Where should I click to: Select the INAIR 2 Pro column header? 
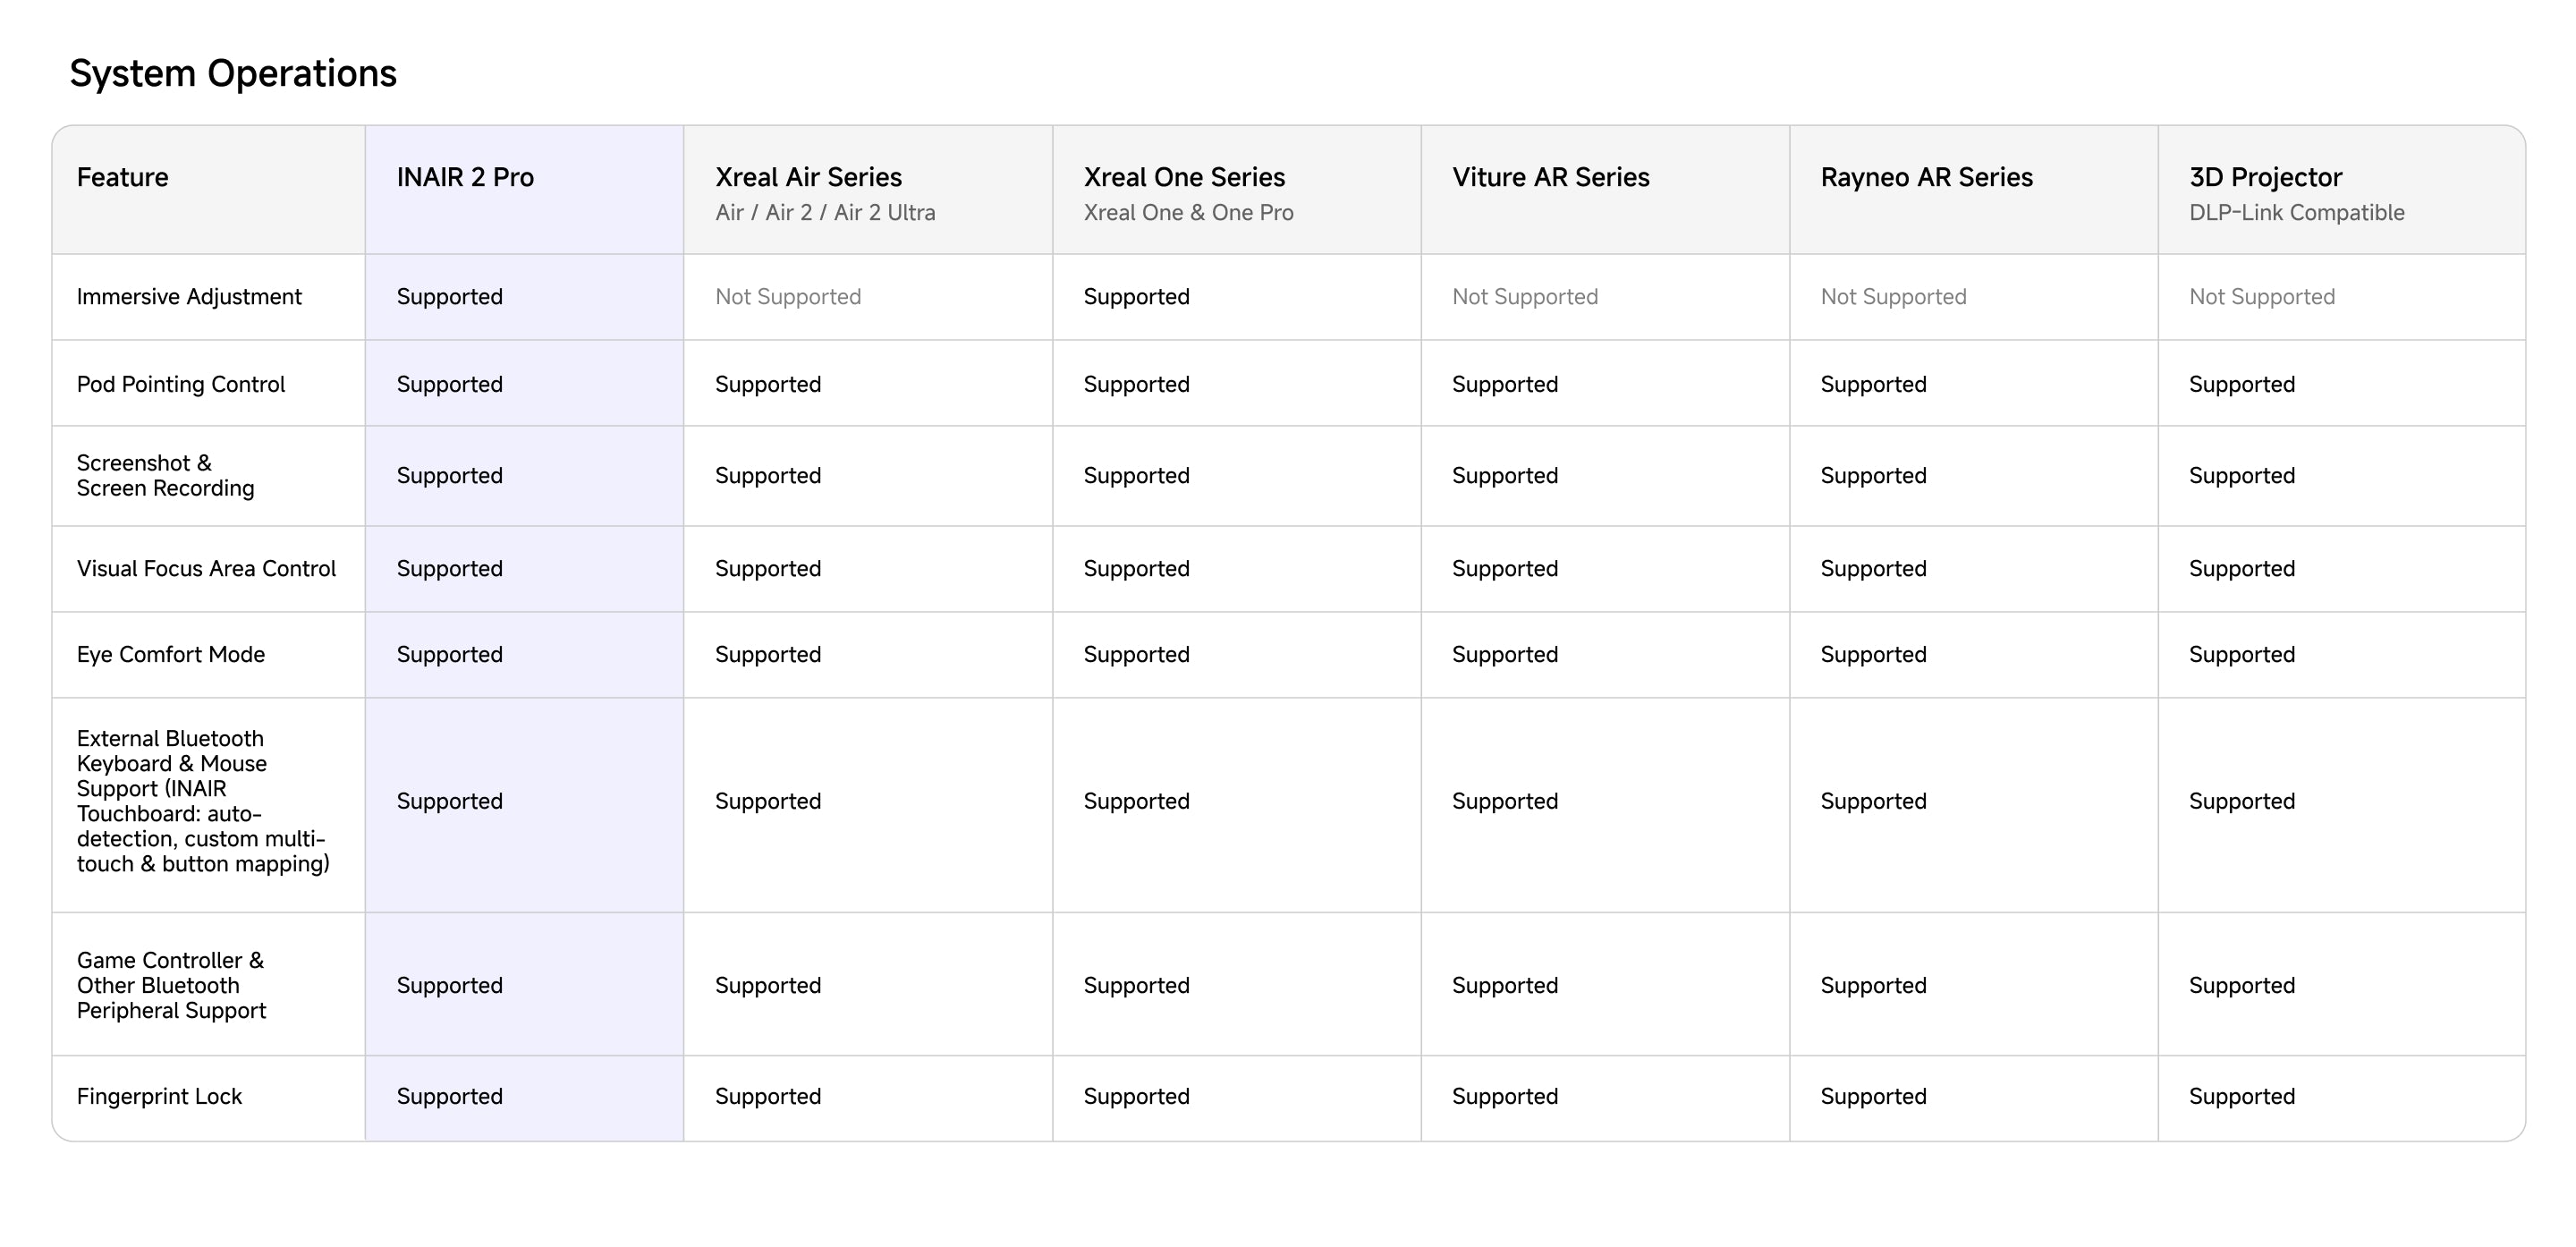pyautogui.click(x=465, y=177)
